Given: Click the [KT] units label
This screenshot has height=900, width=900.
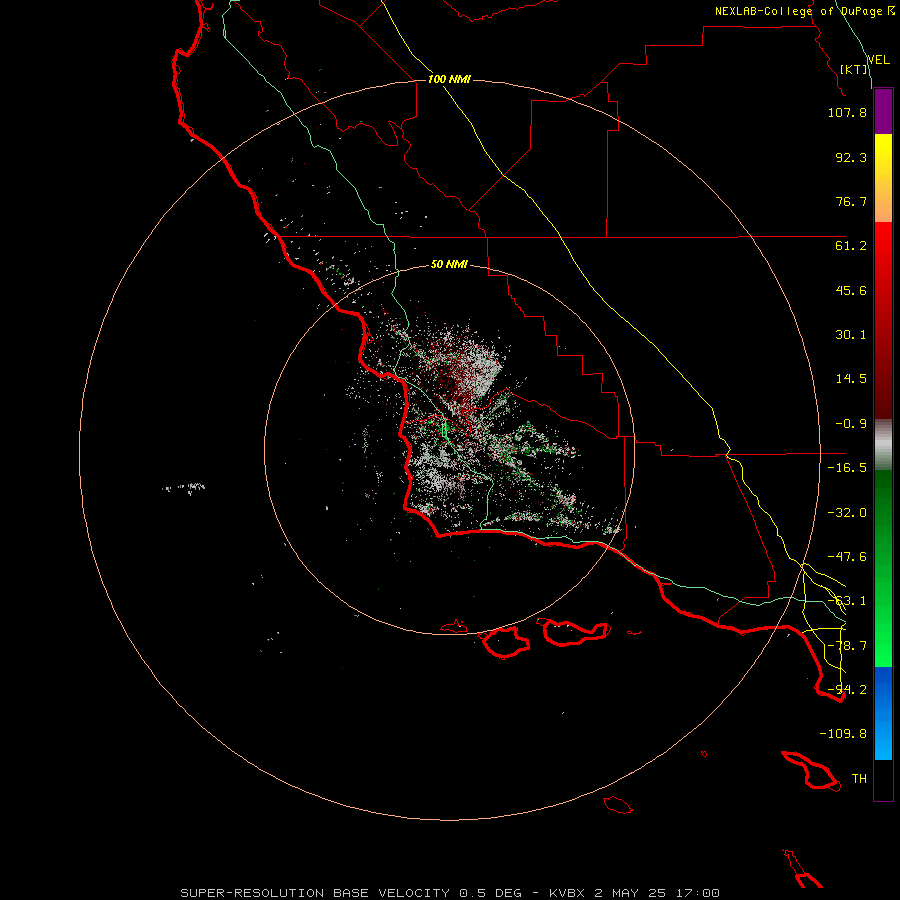Looking at the screenshot, I should (x=854, y=69).
